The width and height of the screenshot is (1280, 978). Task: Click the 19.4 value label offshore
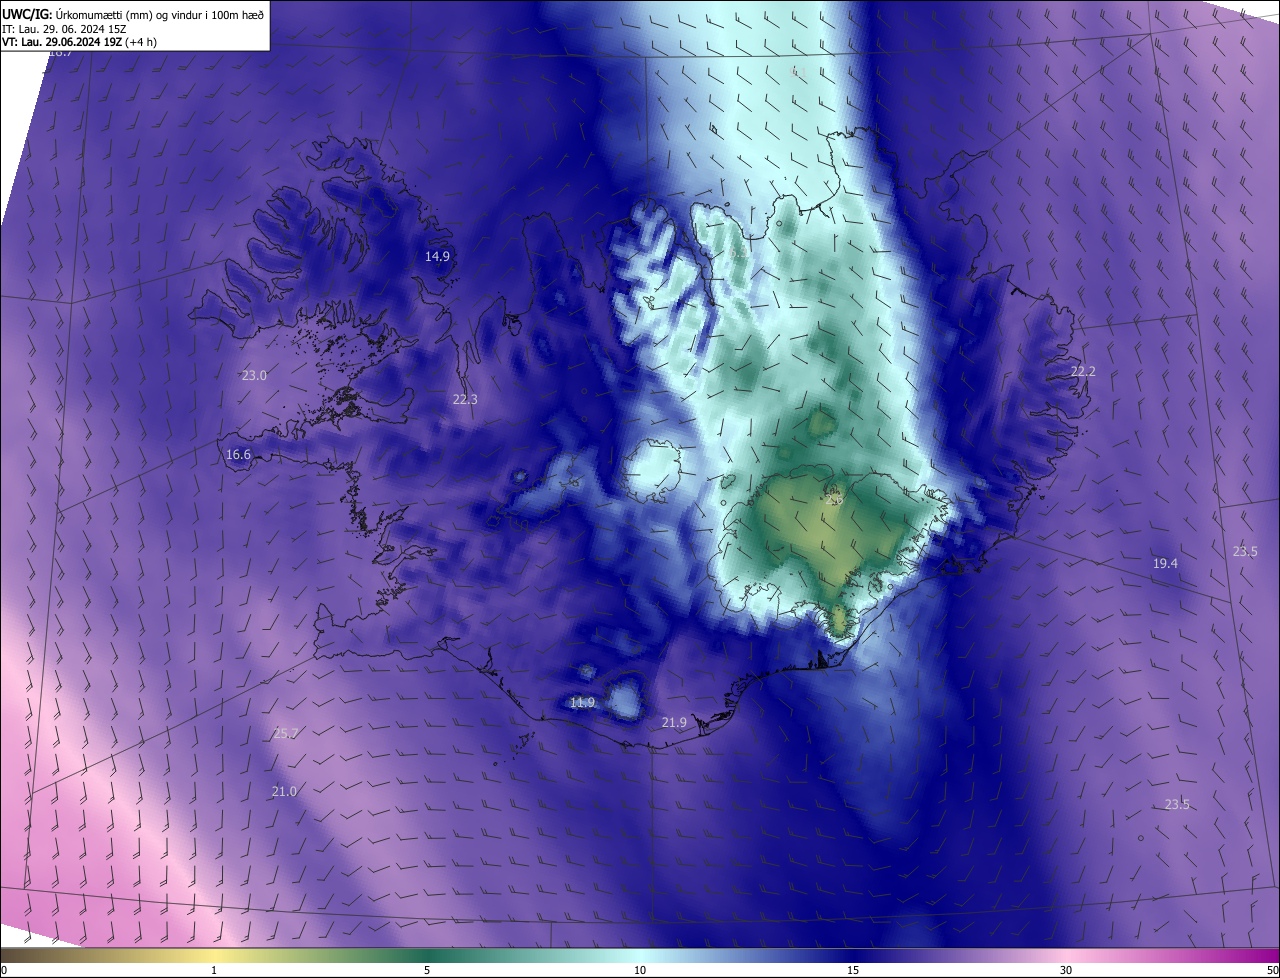click(1165, 564)
